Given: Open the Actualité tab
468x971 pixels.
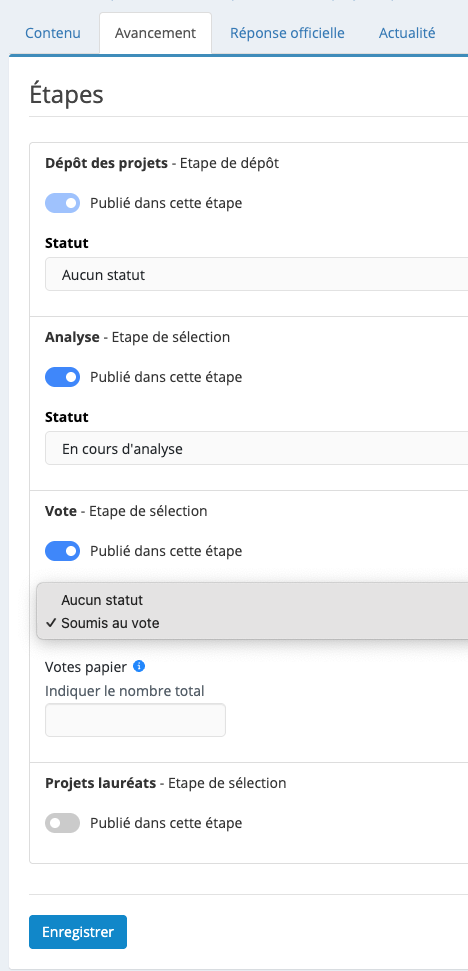Looking at the screenshot, I should click(407, 33).
